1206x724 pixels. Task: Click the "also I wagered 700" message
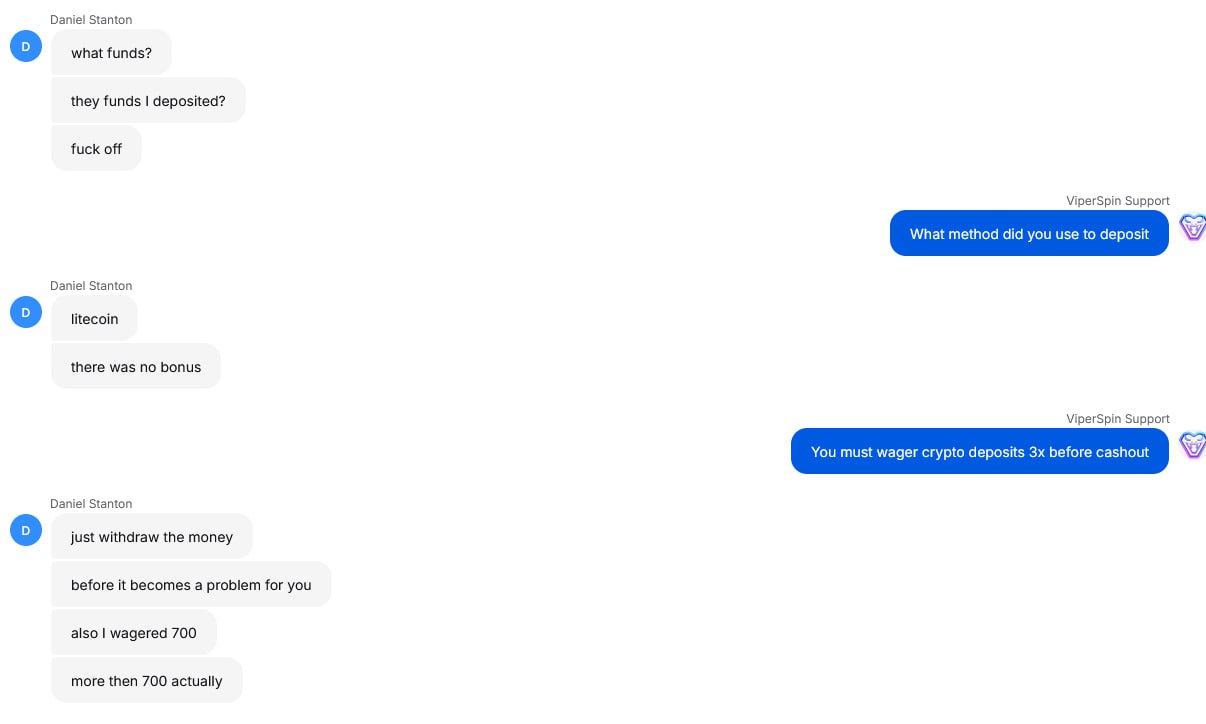134,633
